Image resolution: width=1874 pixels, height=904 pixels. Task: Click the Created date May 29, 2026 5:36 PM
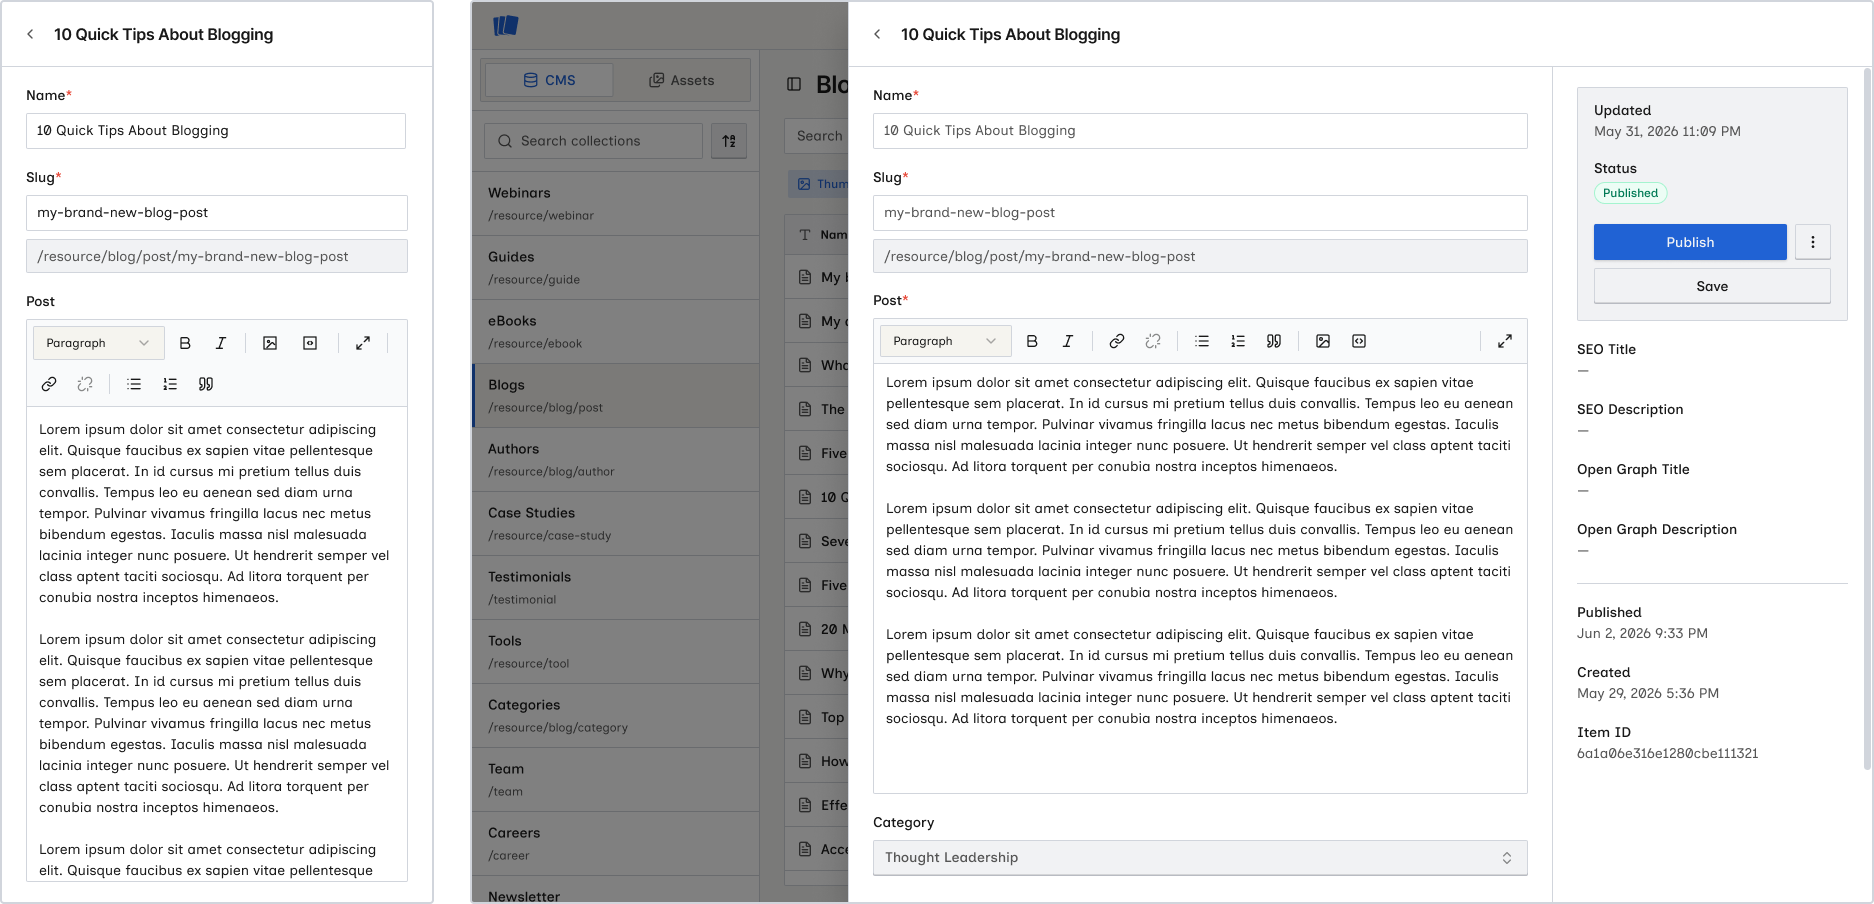tap(1648, 694)
